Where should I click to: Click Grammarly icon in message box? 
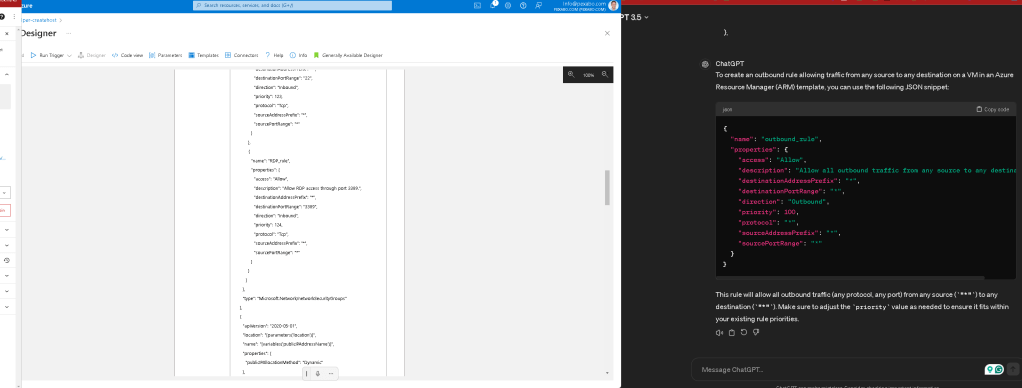pos(999,370)
